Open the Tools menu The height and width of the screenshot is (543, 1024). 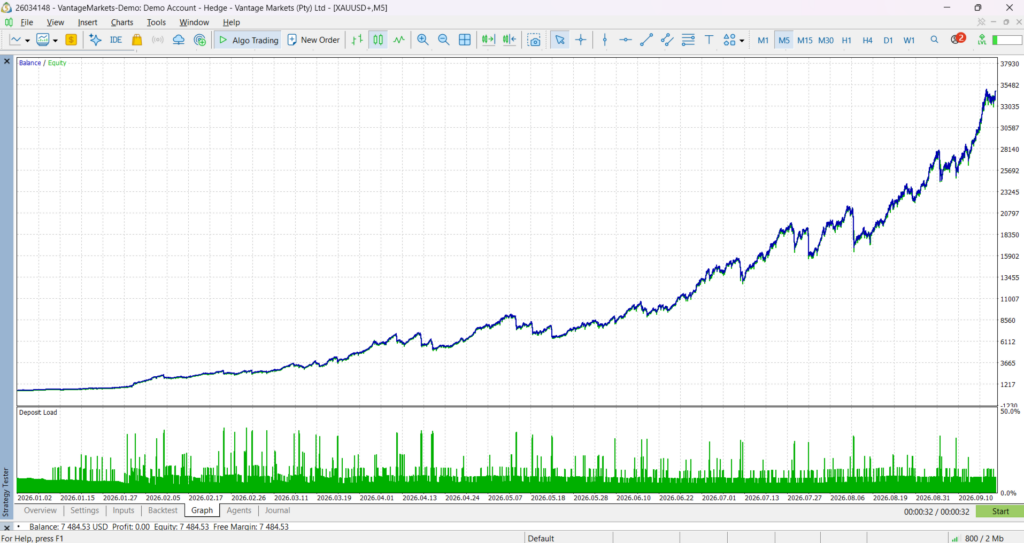[x=156, y=22]
